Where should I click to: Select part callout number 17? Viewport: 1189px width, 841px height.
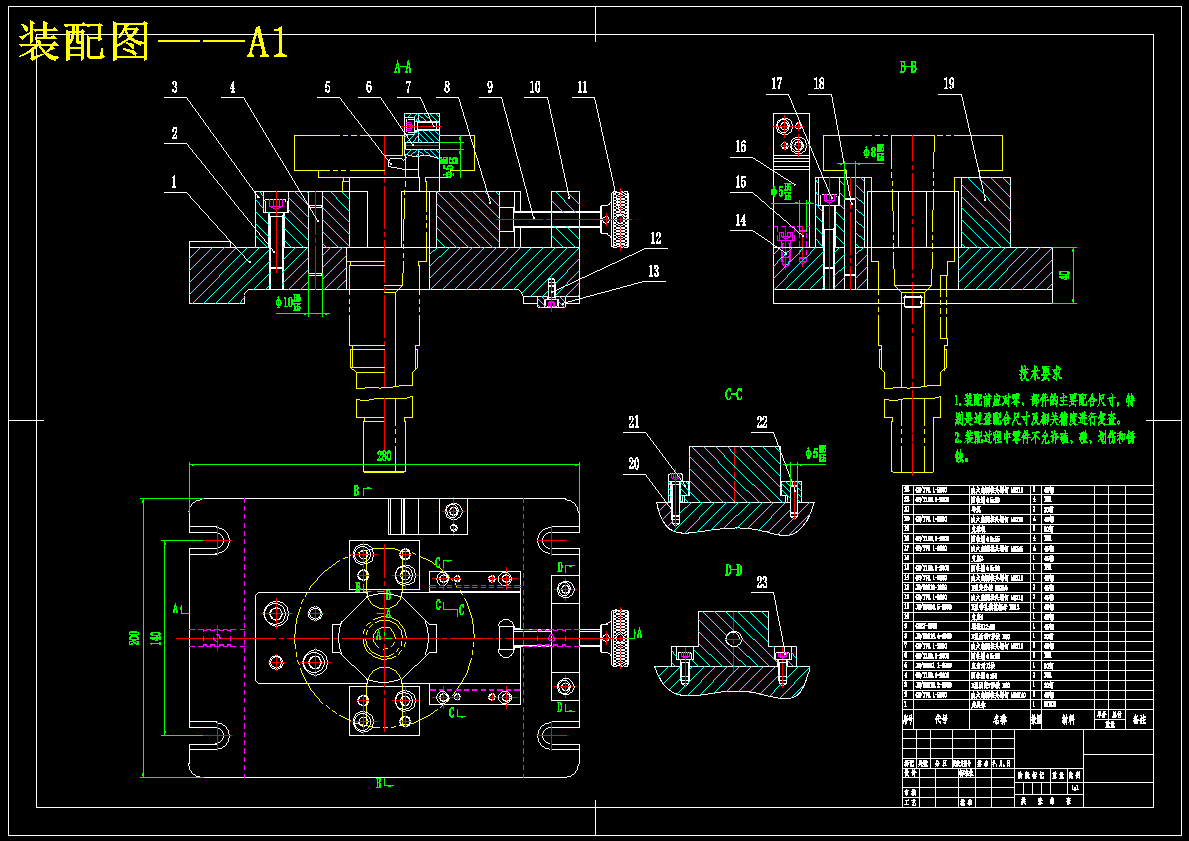776,83
